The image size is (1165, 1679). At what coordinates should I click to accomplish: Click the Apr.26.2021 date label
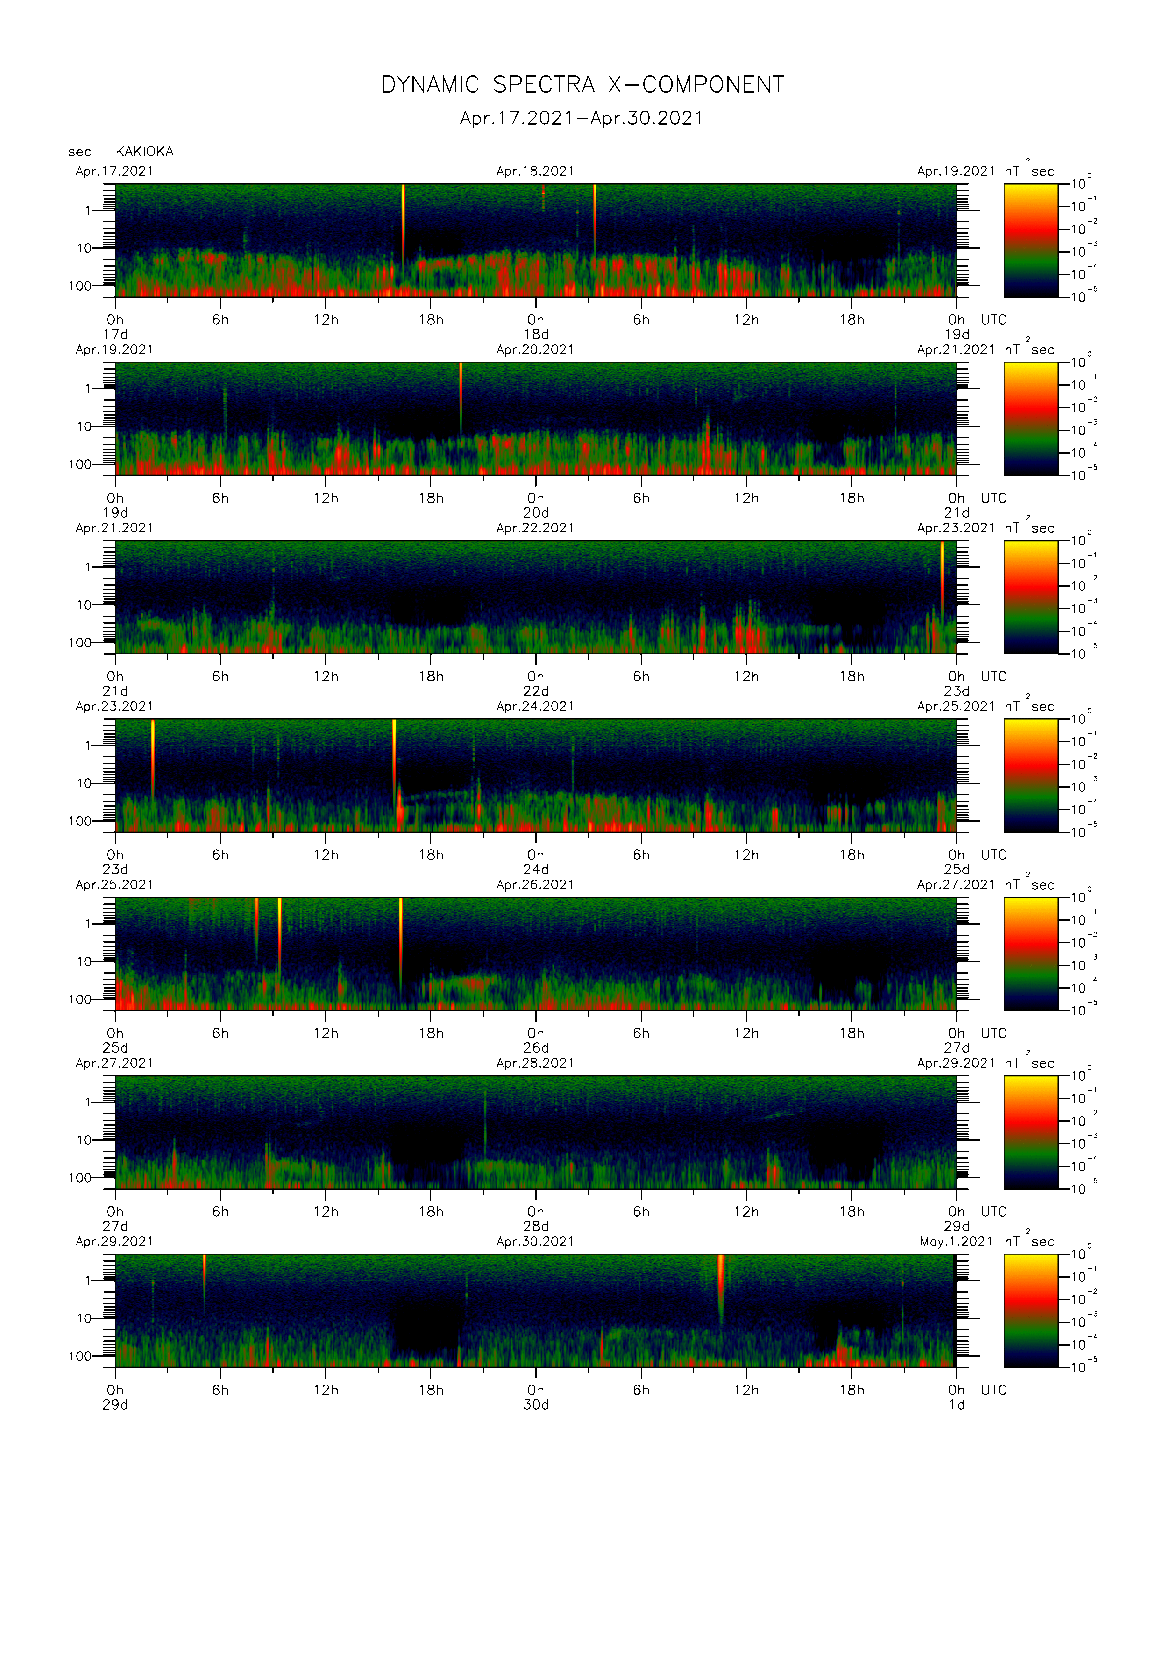535,884
